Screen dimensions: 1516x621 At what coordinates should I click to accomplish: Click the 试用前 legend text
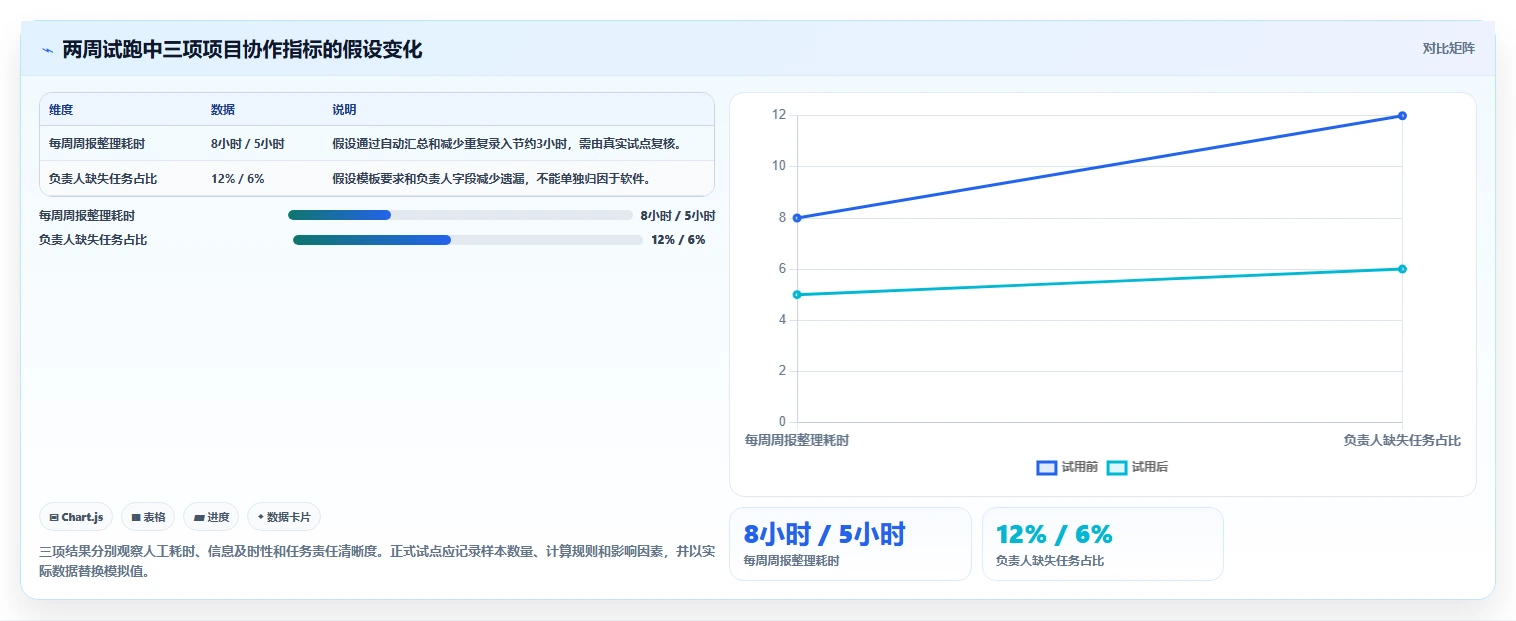coord(1080,467)
